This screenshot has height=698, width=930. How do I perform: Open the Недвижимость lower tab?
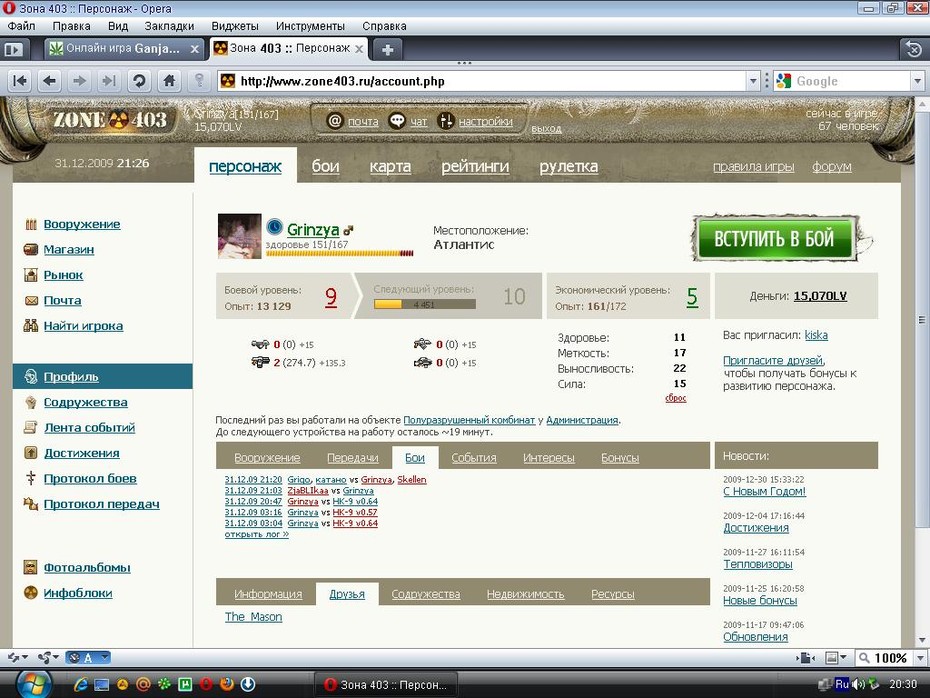tap(525, 594)
